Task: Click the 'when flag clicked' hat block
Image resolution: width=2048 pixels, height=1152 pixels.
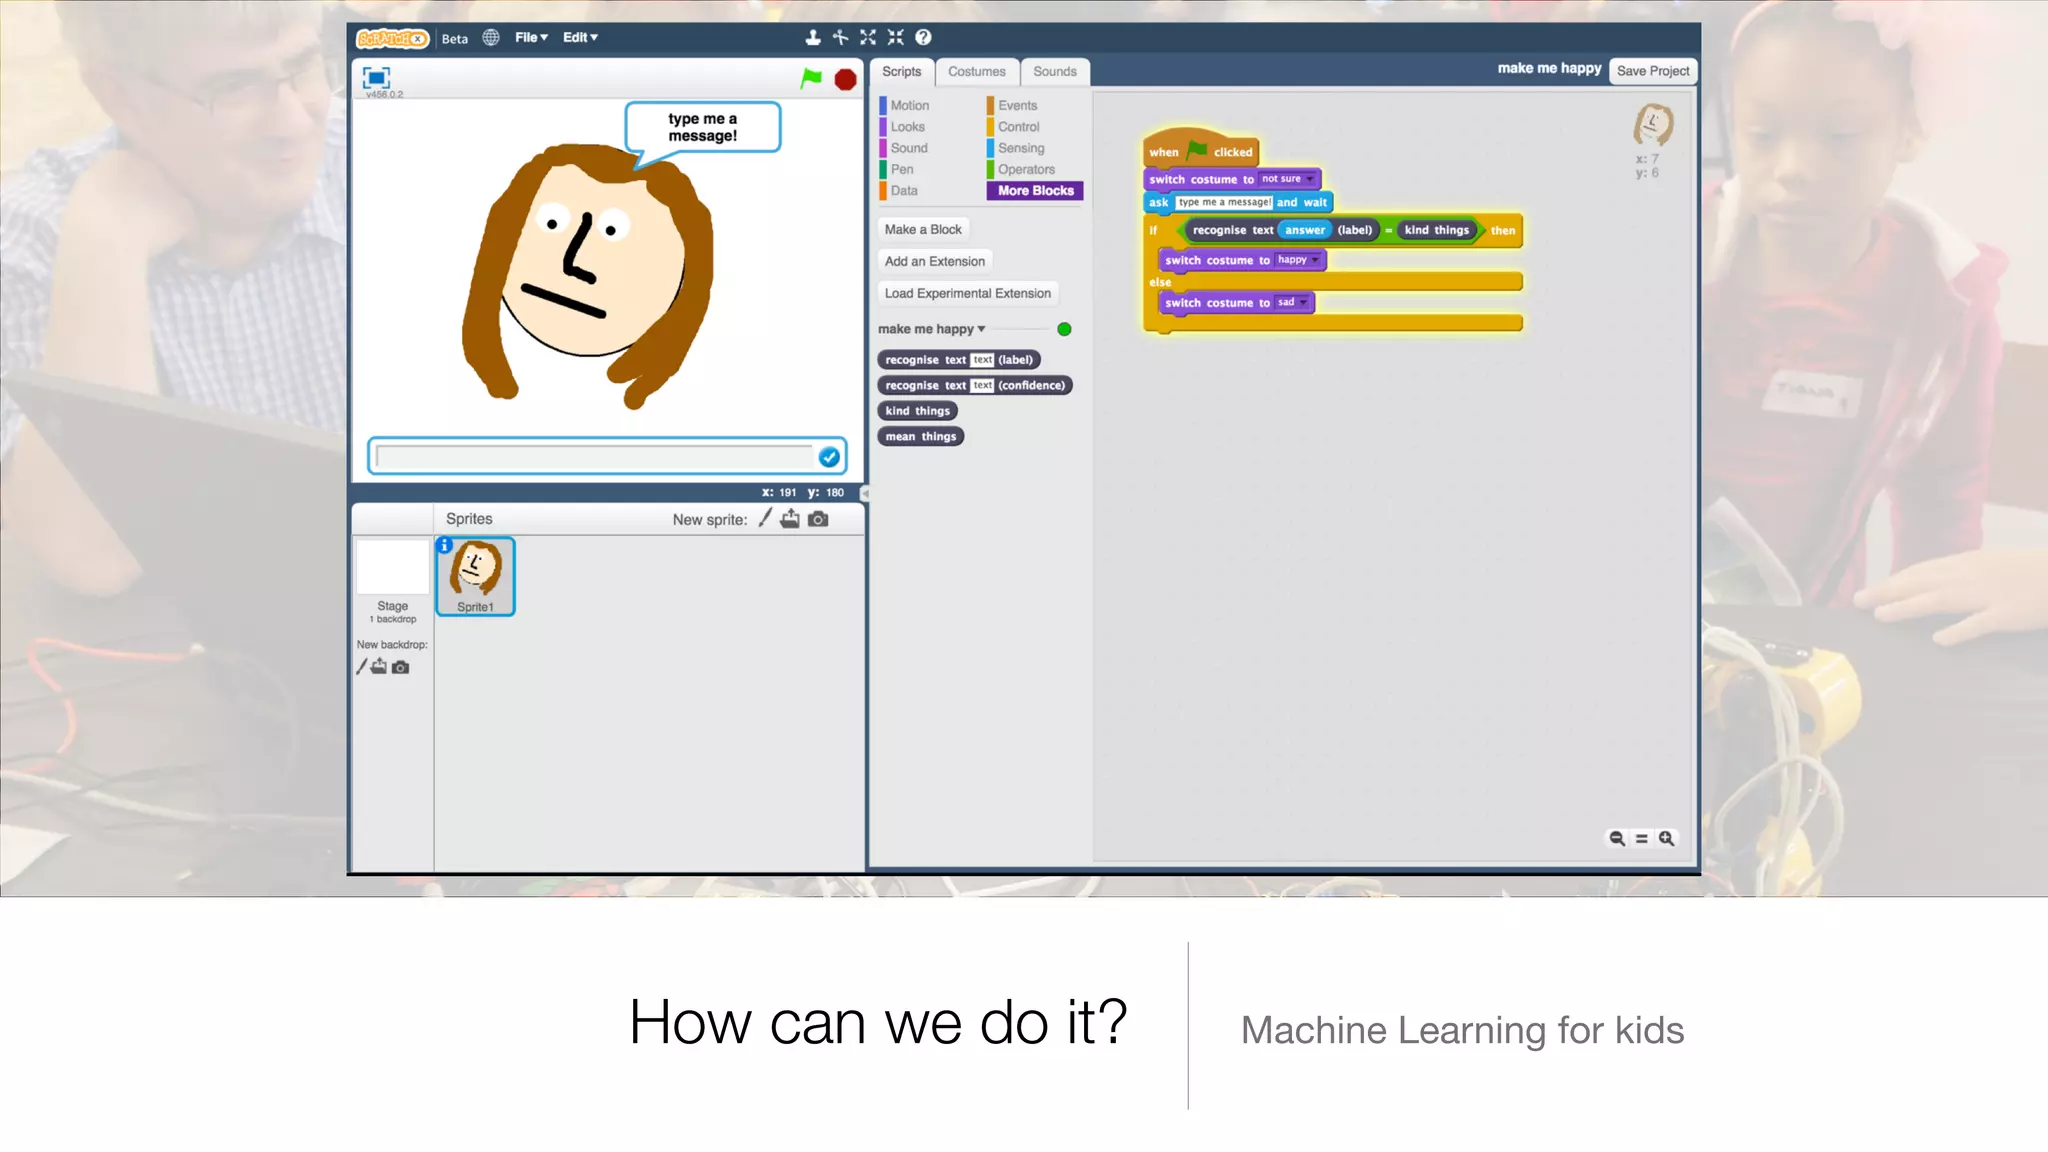Action: point(1200,149)
